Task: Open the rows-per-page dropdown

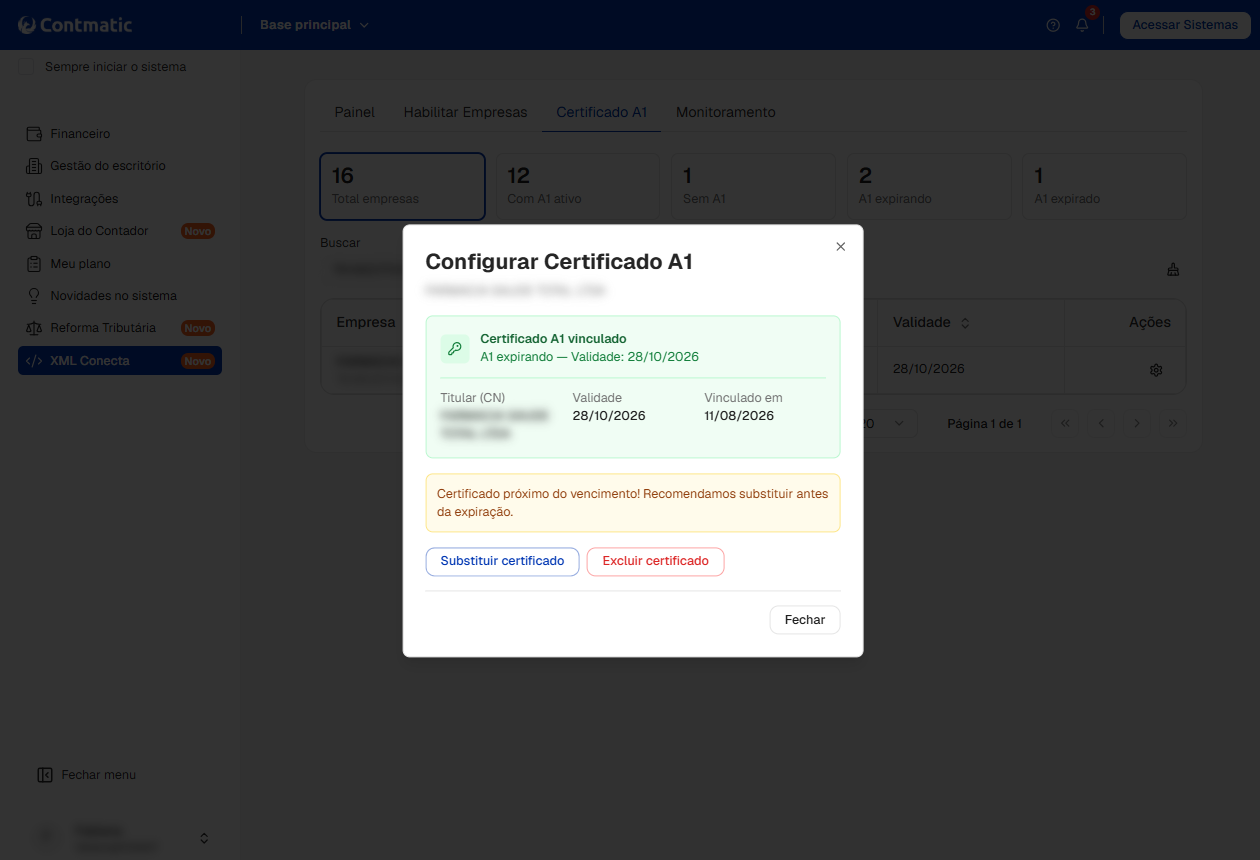Action: coord(889,424)
